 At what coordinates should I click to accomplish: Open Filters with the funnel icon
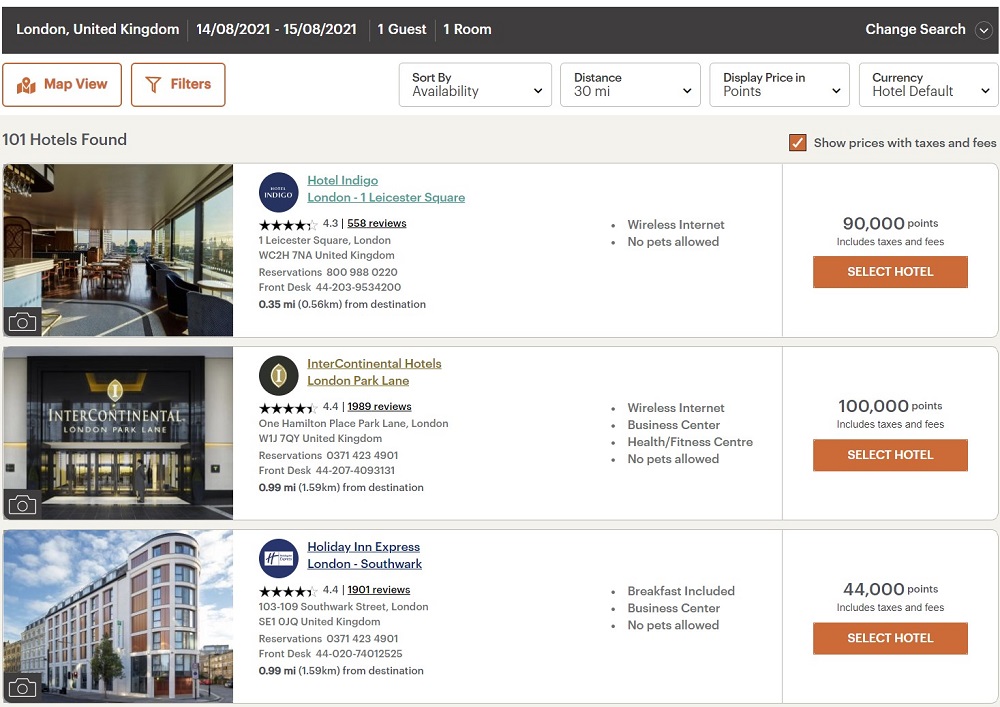coord(178,85)
